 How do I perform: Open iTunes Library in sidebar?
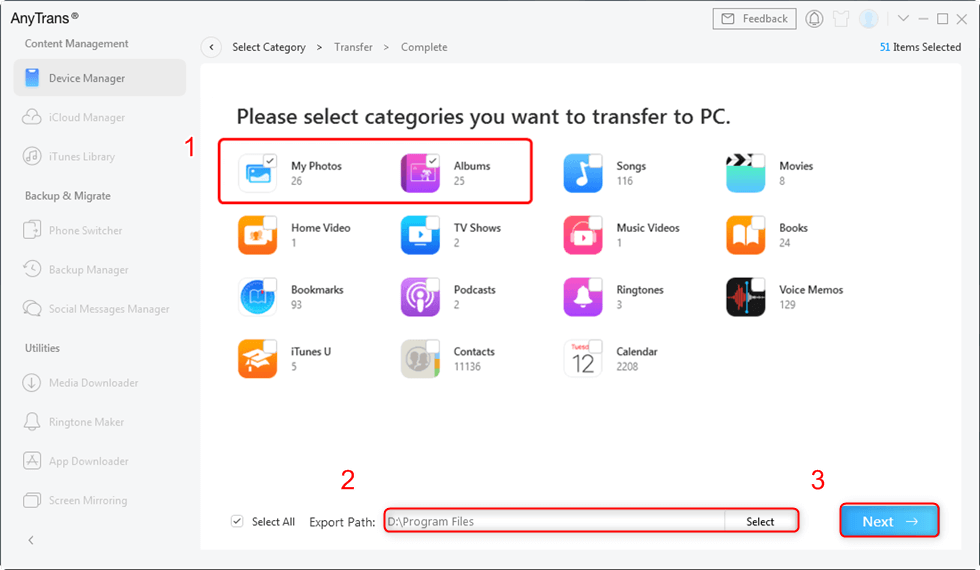[100, 157]
